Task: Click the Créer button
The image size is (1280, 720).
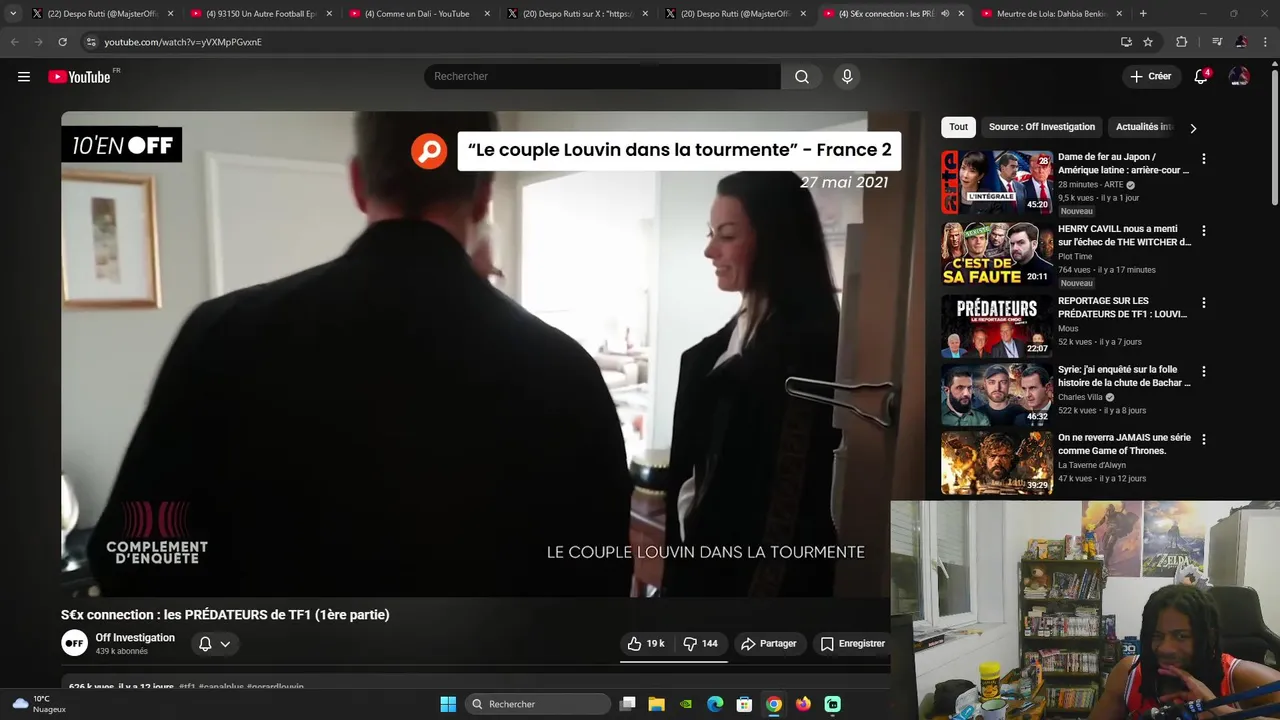Action: point(1150,77)
